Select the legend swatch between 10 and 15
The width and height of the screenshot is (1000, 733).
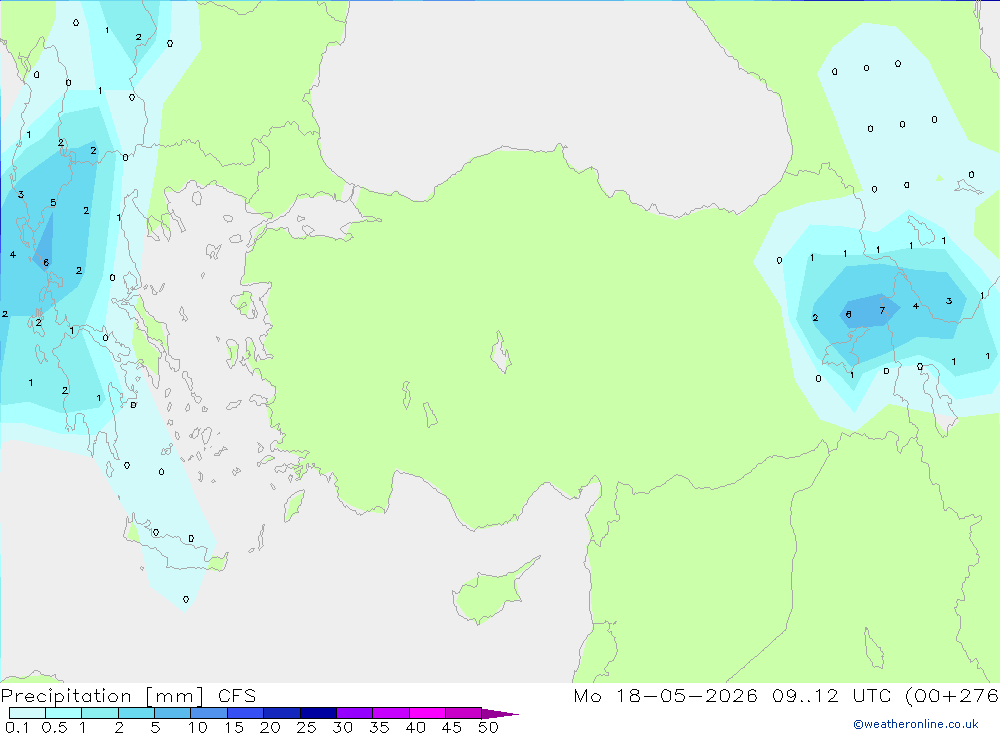tap(209, 713)
